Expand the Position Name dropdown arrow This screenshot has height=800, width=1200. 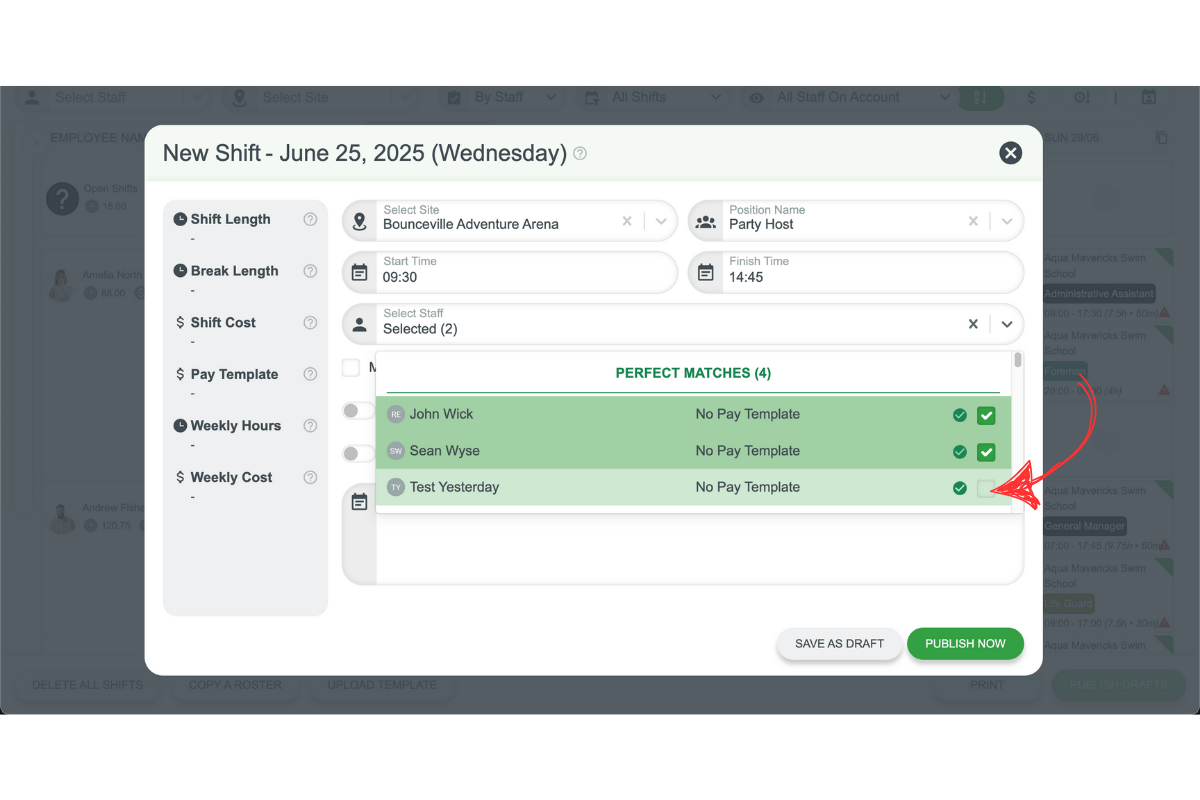coord(1007,221)
